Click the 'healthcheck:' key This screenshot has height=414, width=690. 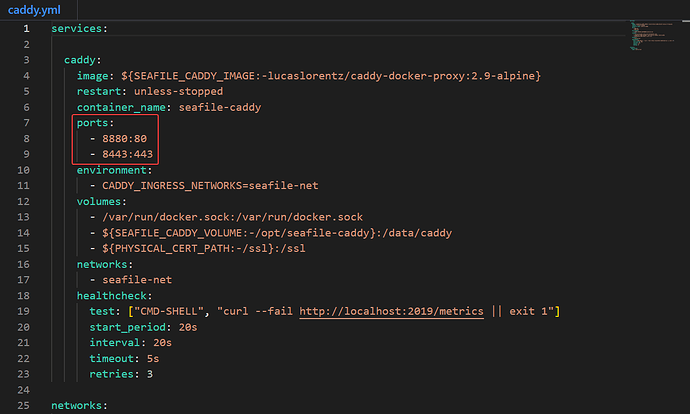point(114,296)
